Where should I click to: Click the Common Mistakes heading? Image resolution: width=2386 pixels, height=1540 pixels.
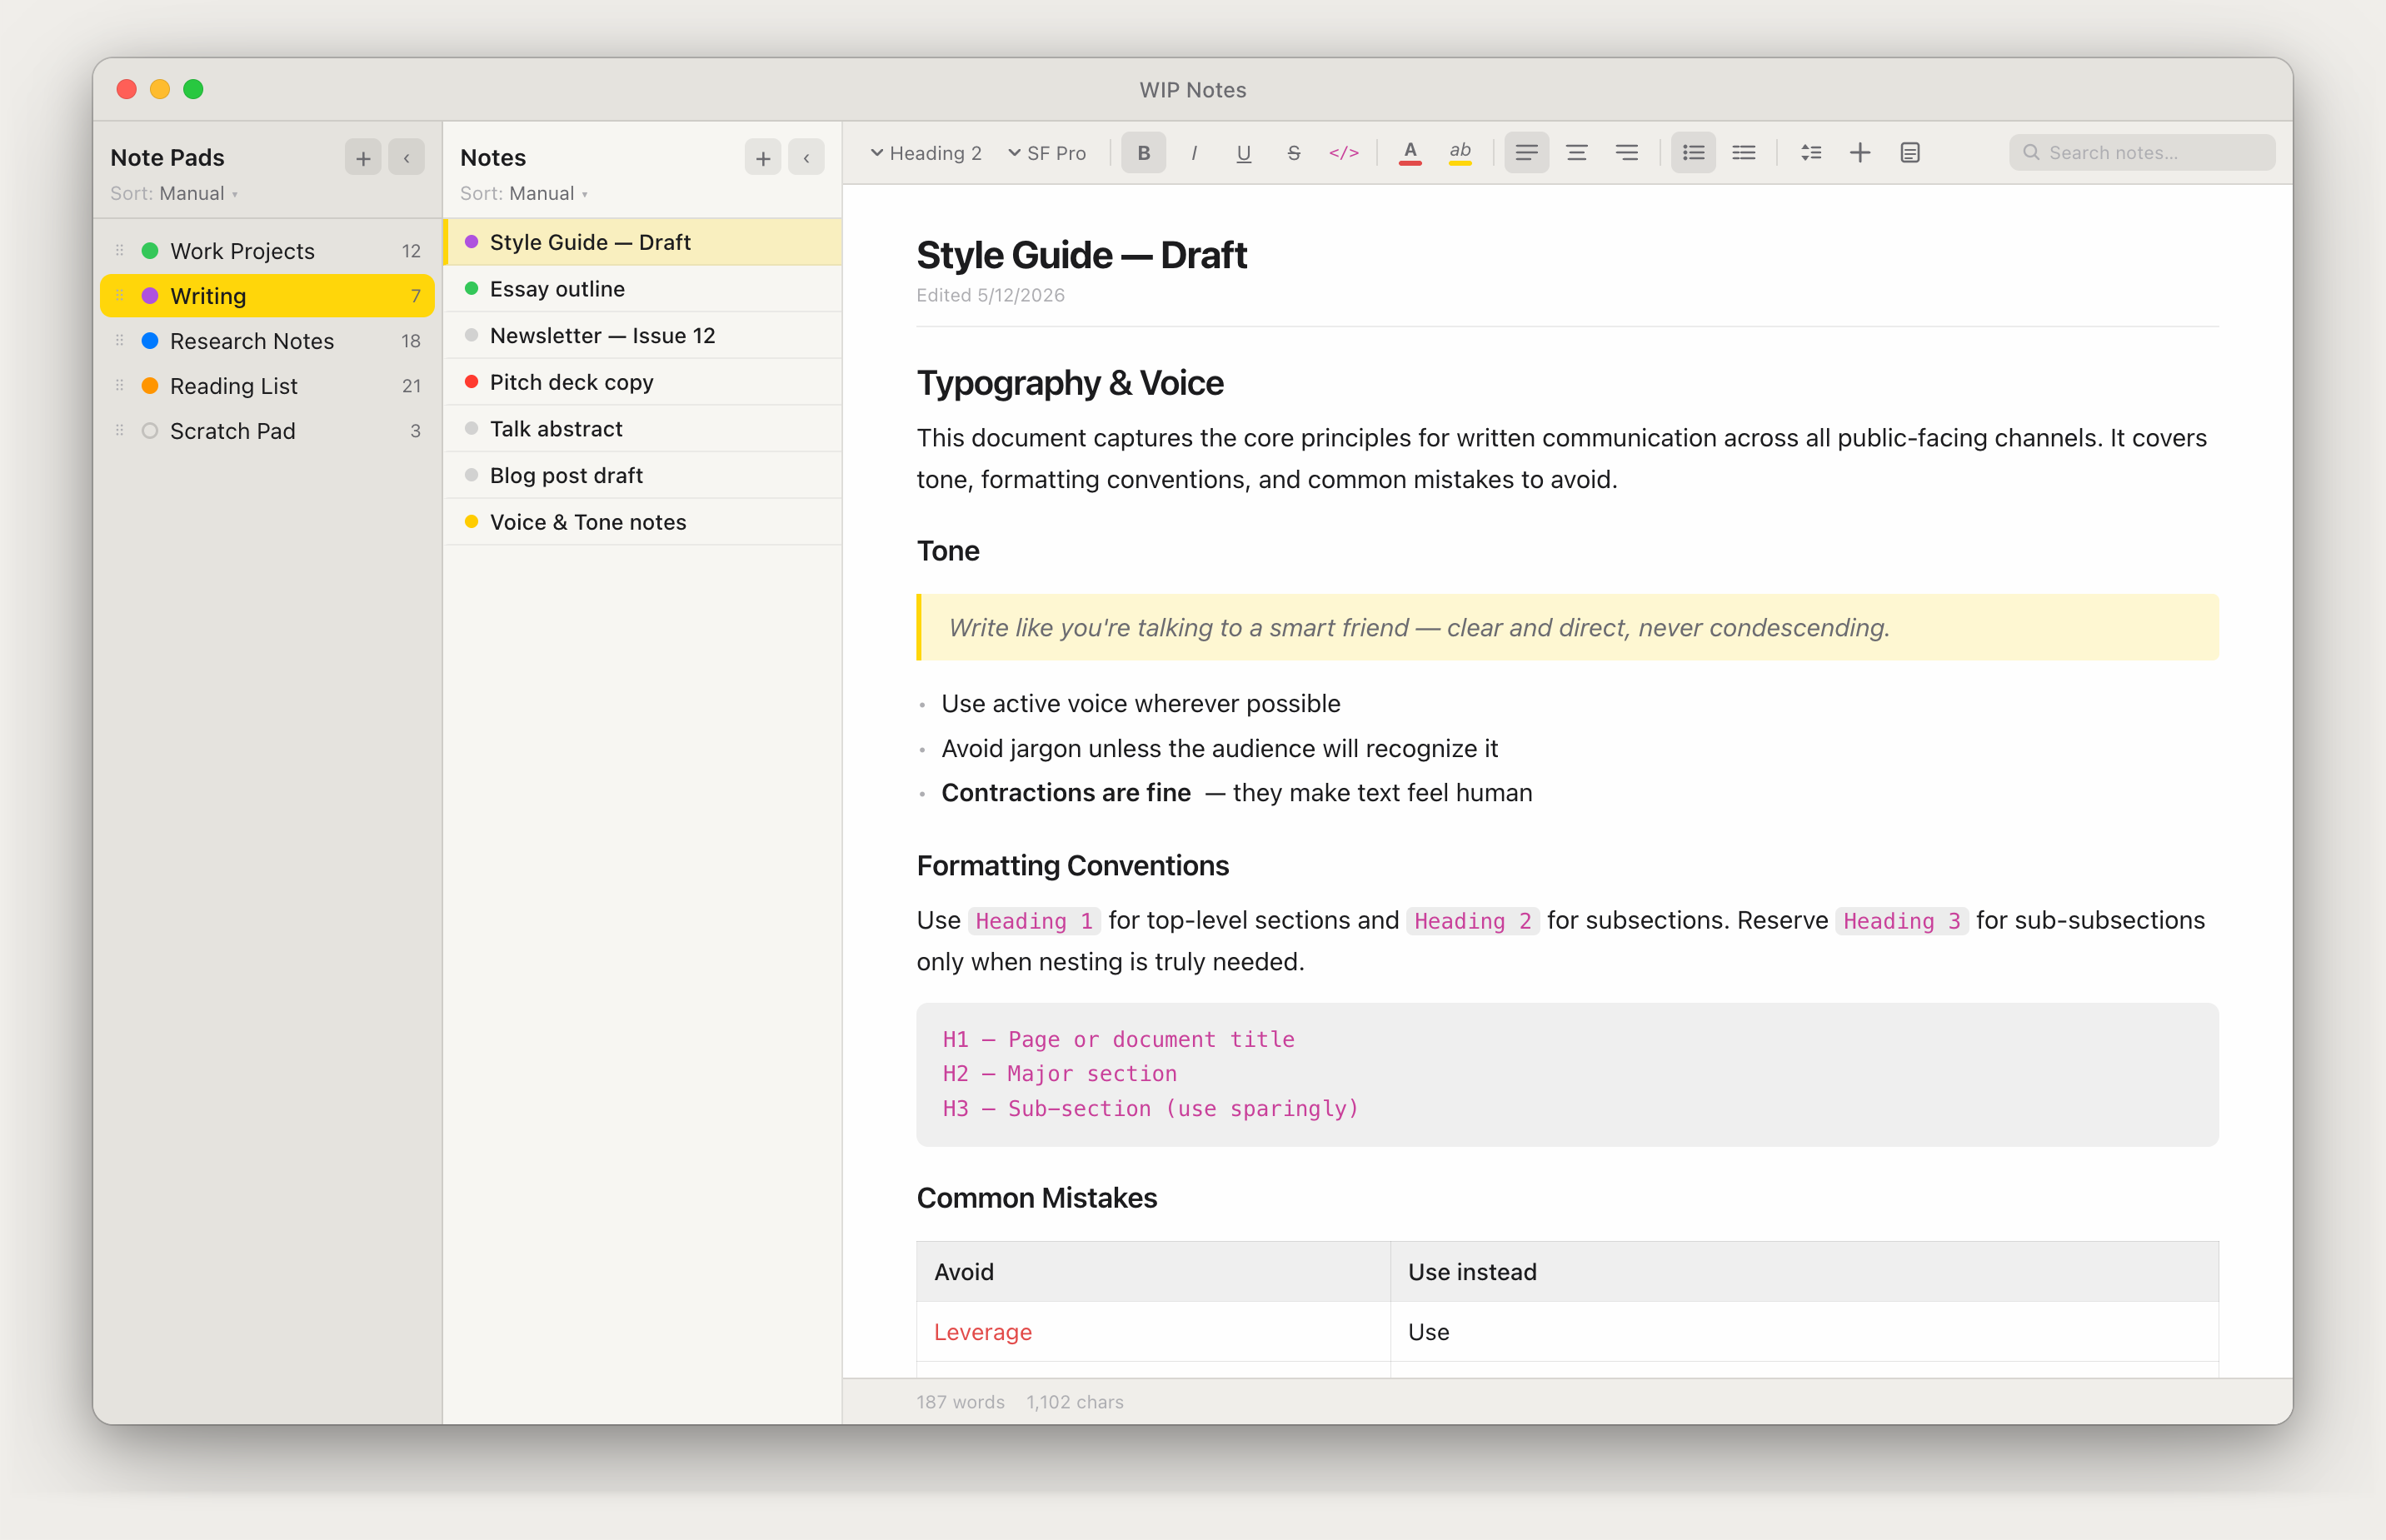[x=1036, y=1198]
